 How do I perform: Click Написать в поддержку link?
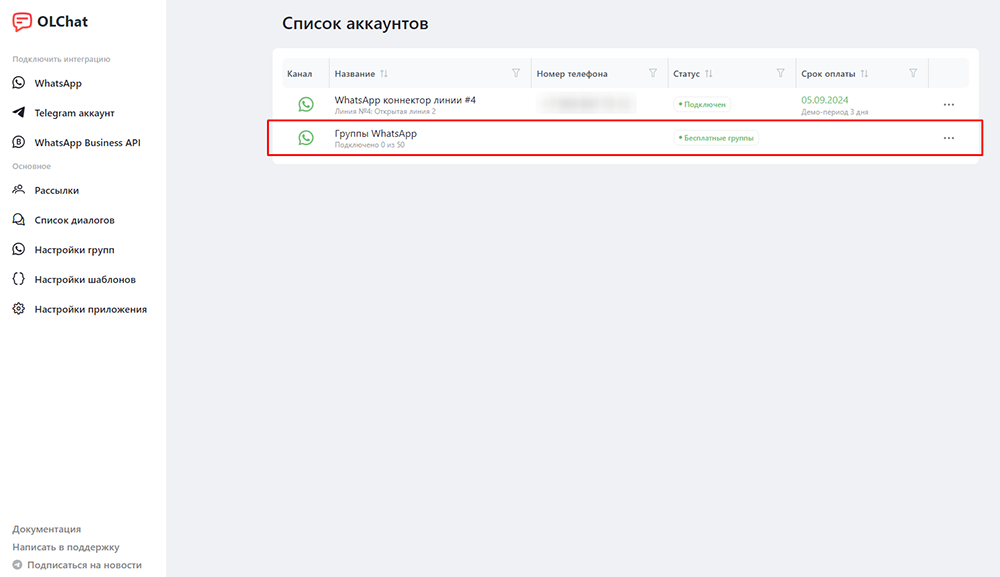[x=66, y=547]
